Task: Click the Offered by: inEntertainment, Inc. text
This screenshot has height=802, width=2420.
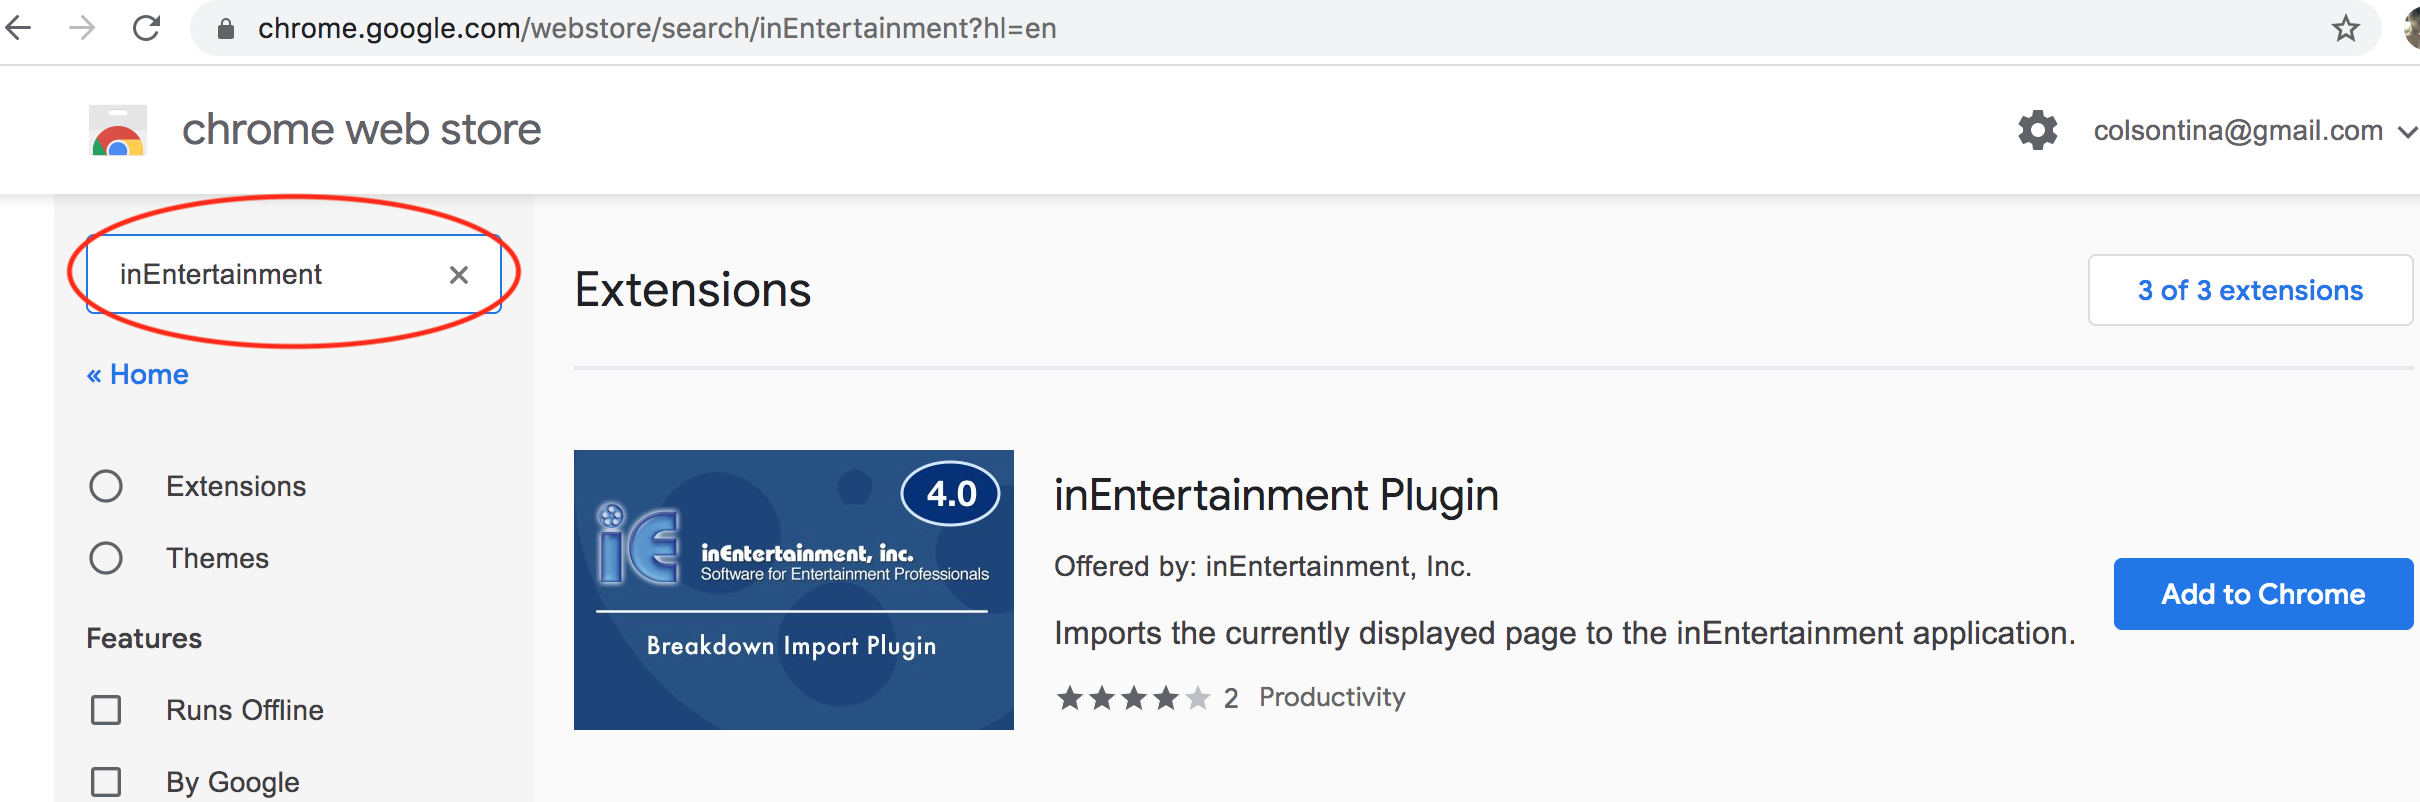Action: click(x=1263, y=566)
